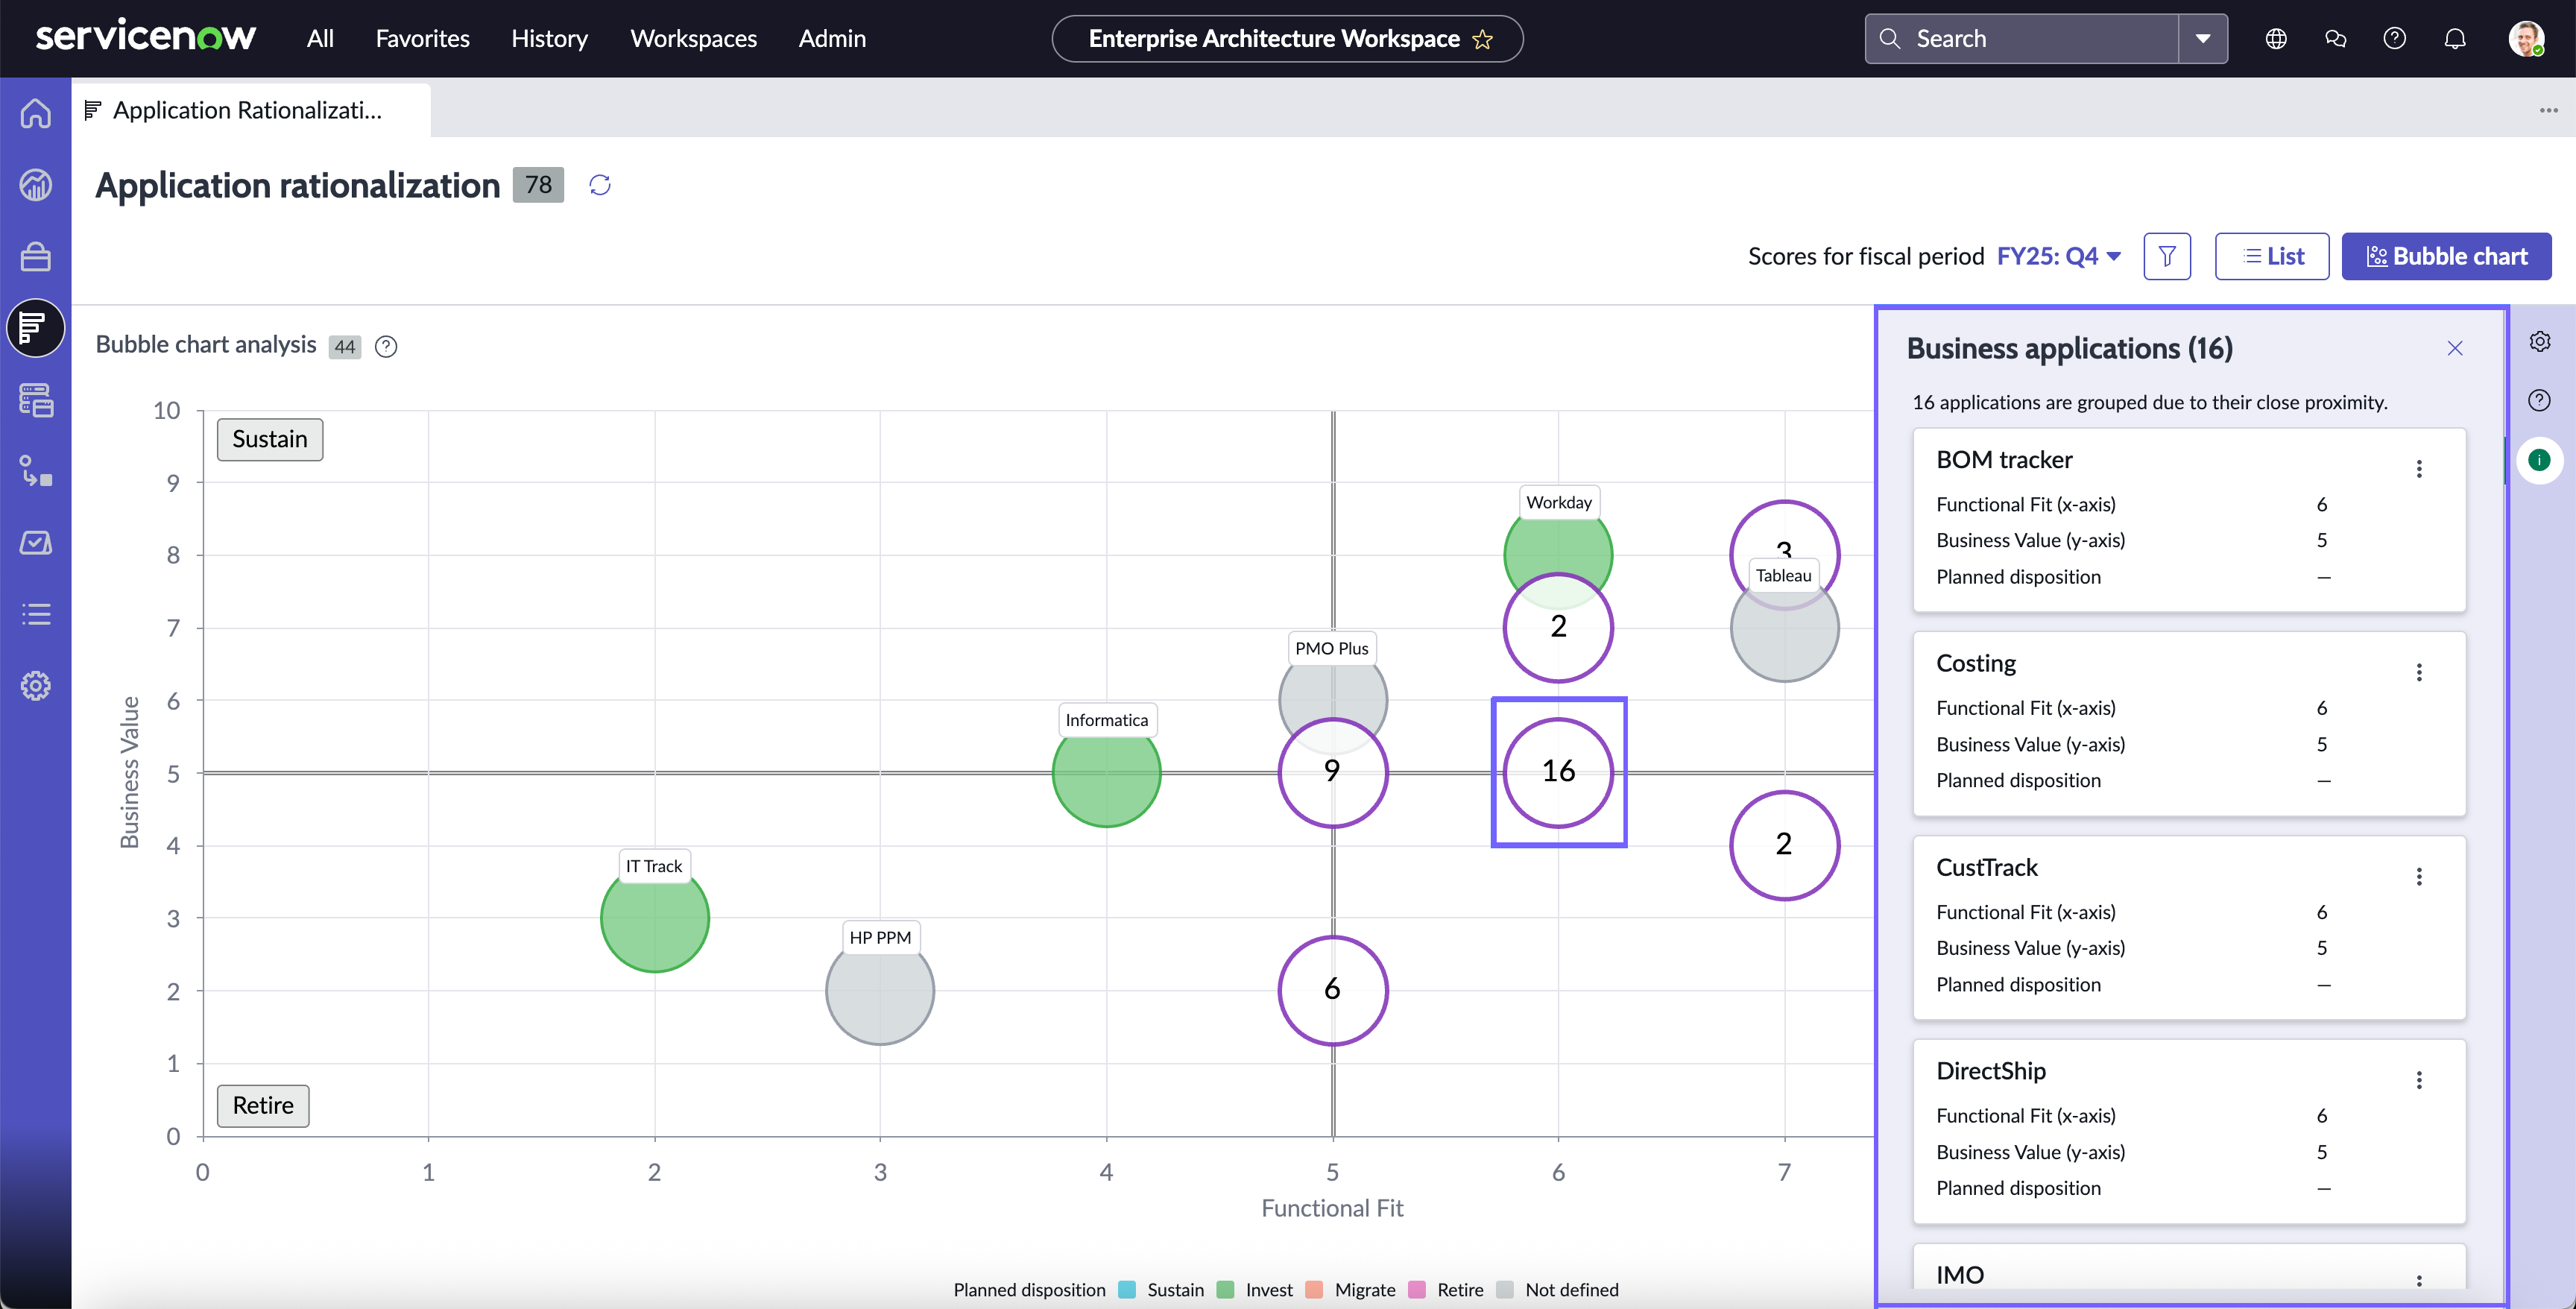Select the IT Track bubble
Screen dimensions: 2576x1309
[x=654, y=918]
